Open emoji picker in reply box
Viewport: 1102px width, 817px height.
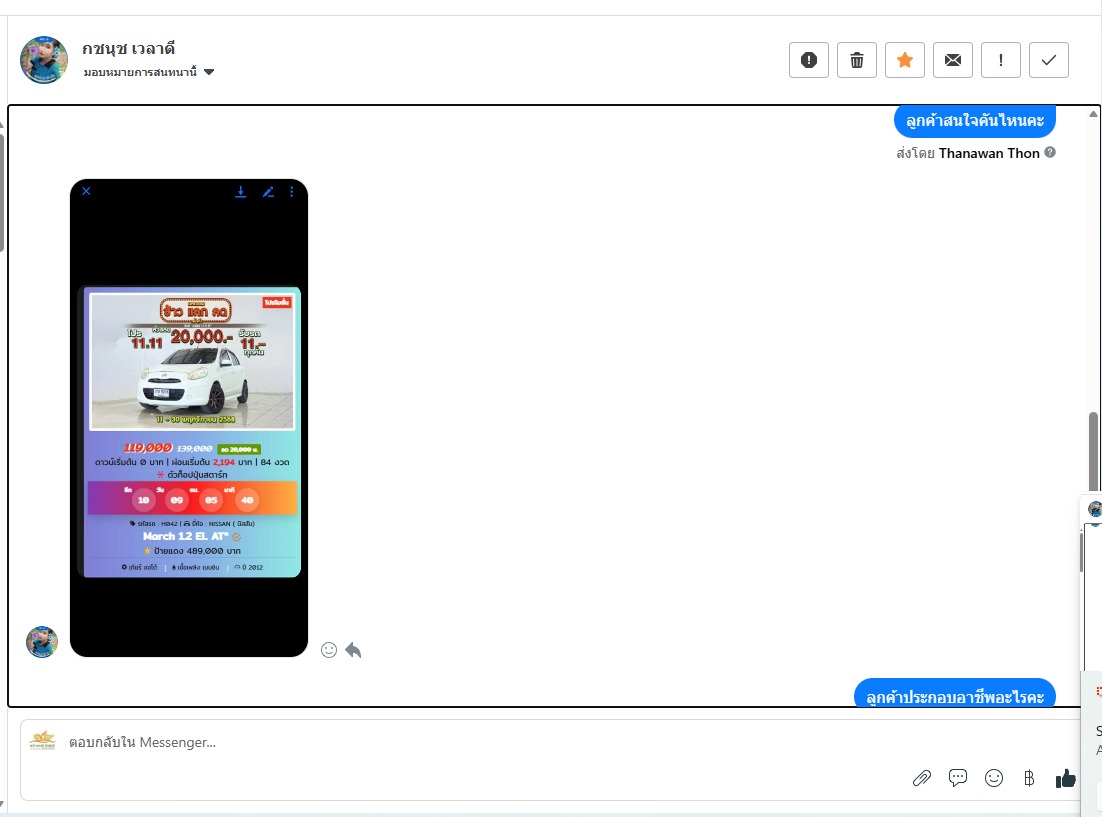(x=994, y=778)
